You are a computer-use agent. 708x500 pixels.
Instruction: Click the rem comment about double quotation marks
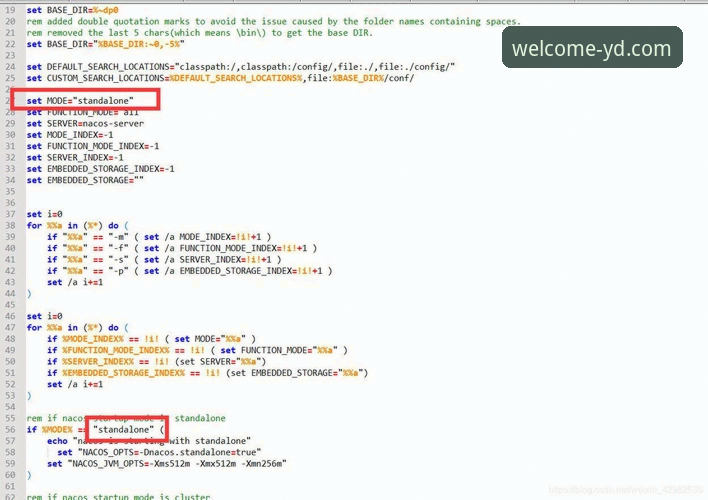click(274, 21)
